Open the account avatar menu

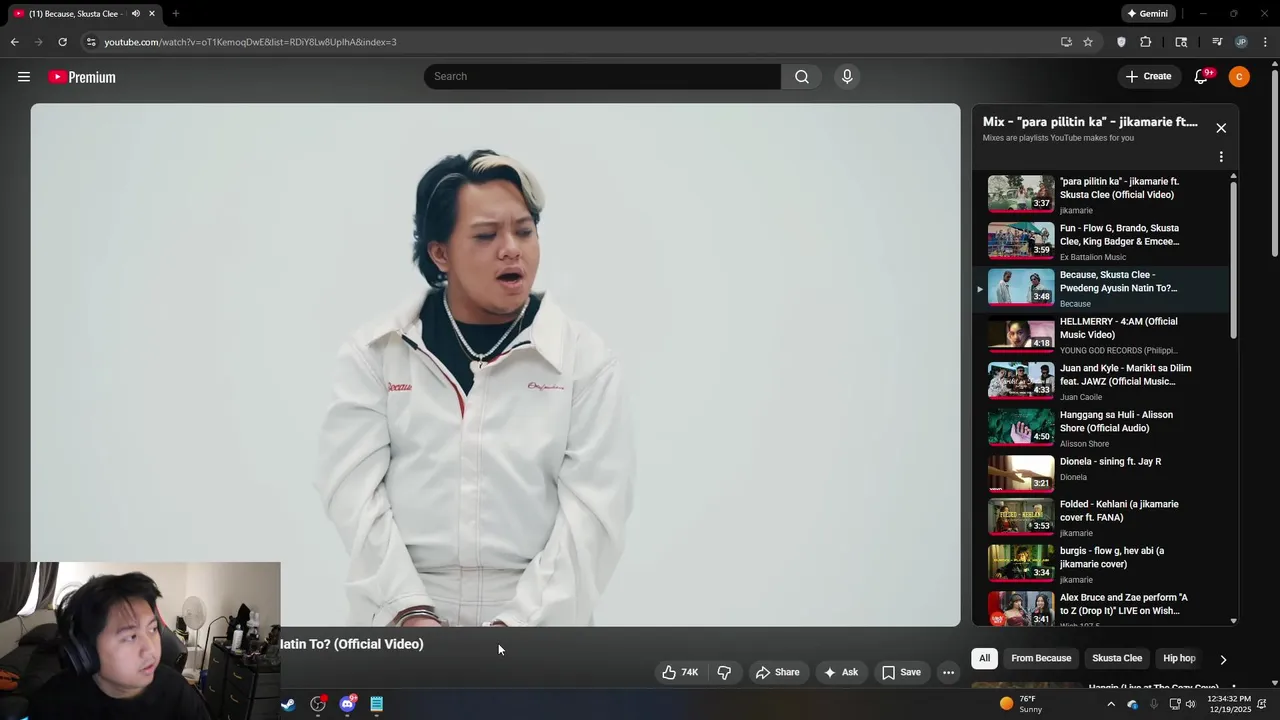(1239, 77)
